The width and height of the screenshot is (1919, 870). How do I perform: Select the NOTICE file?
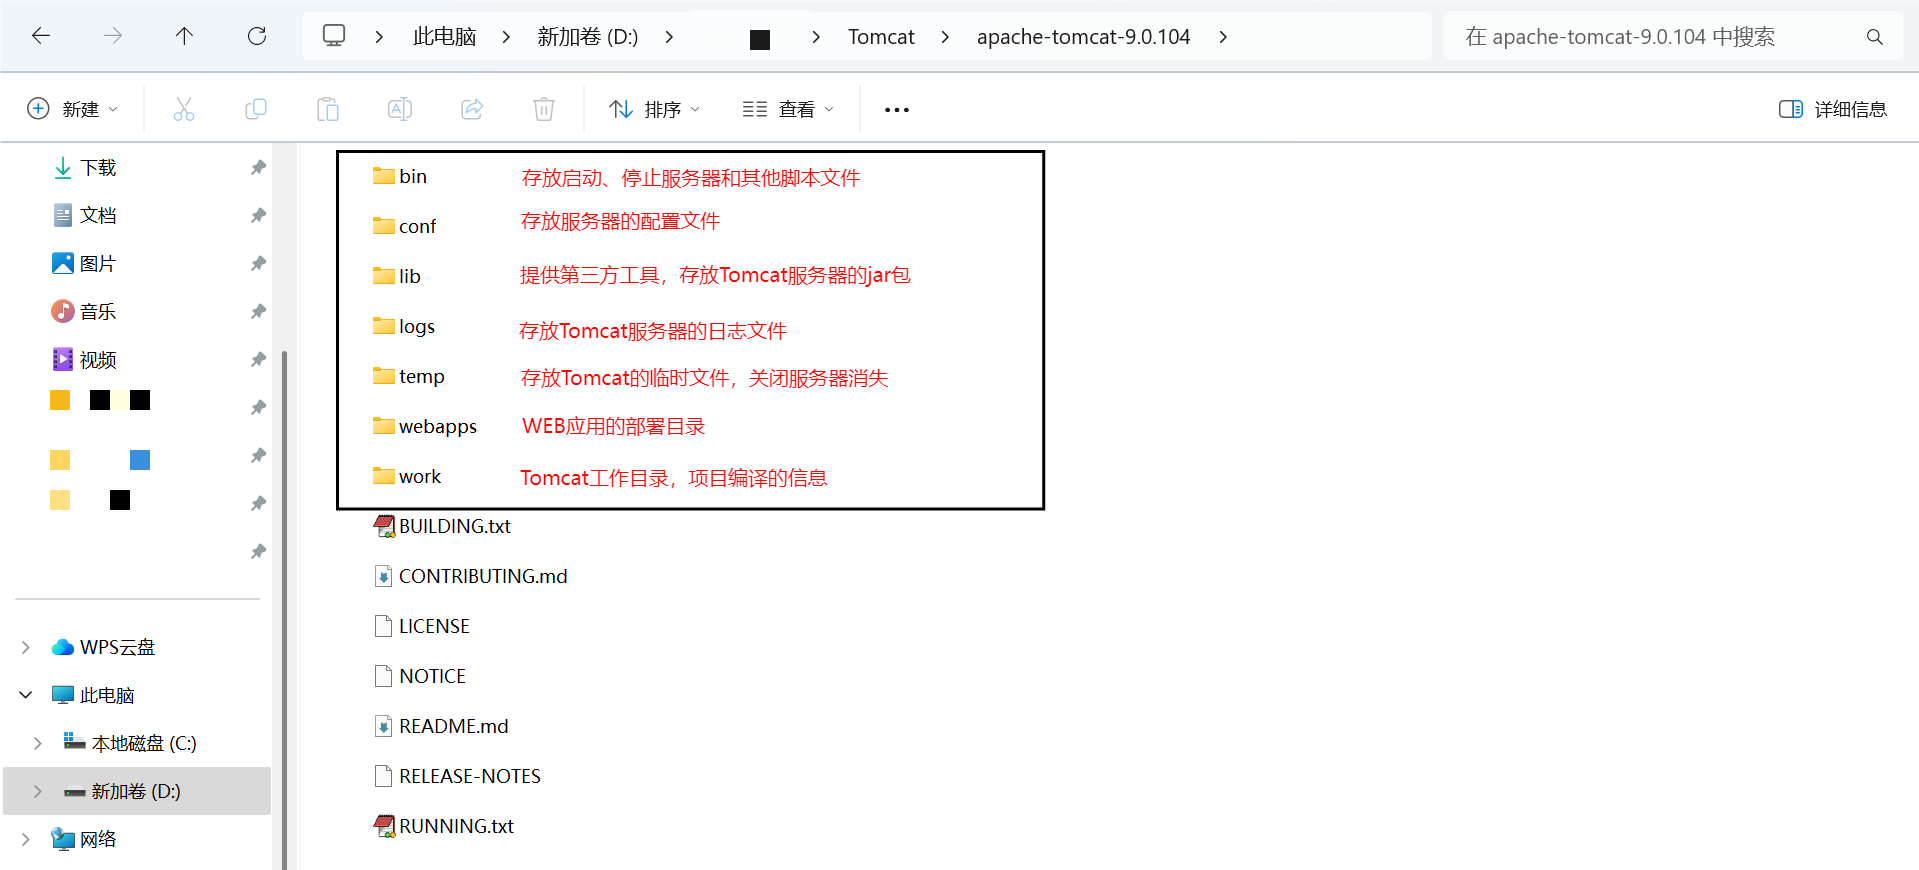[x=419, y=677]
